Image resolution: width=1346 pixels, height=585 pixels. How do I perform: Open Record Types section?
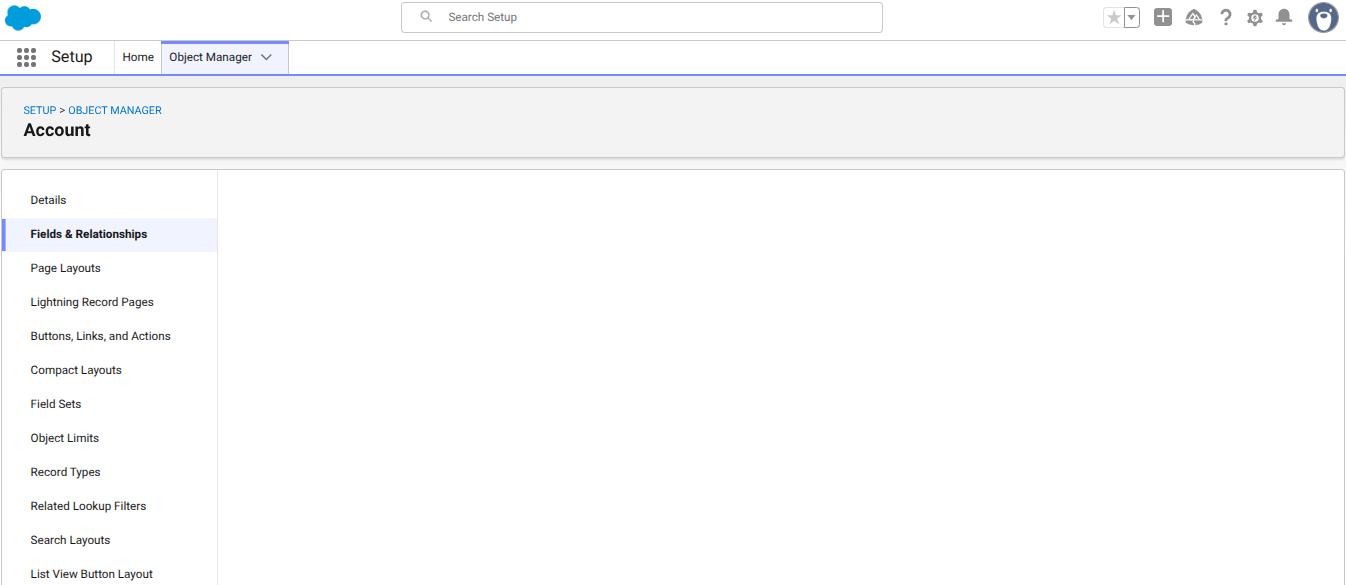pos(110,472)
